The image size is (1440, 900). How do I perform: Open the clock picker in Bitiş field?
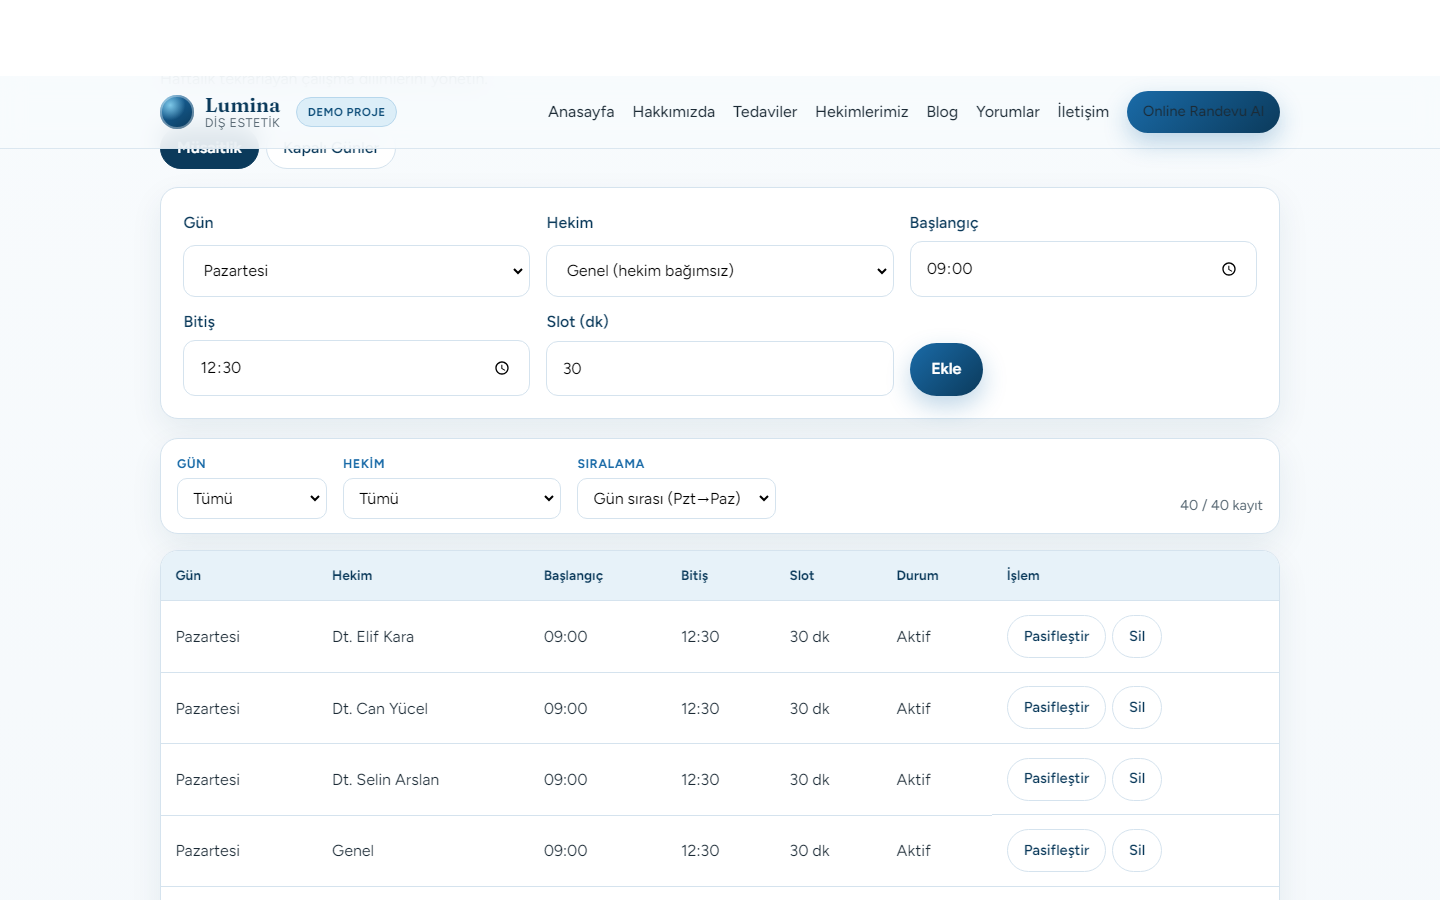pyautogui.click(x=502, y=368)
